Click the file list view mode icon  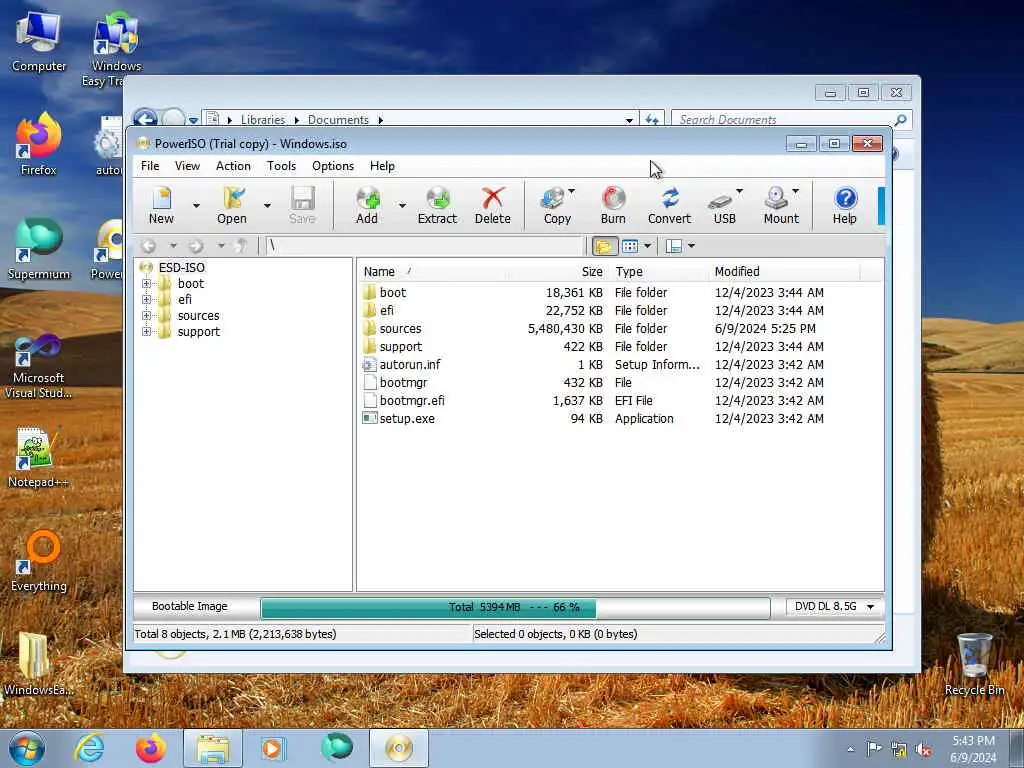point(630,246)
